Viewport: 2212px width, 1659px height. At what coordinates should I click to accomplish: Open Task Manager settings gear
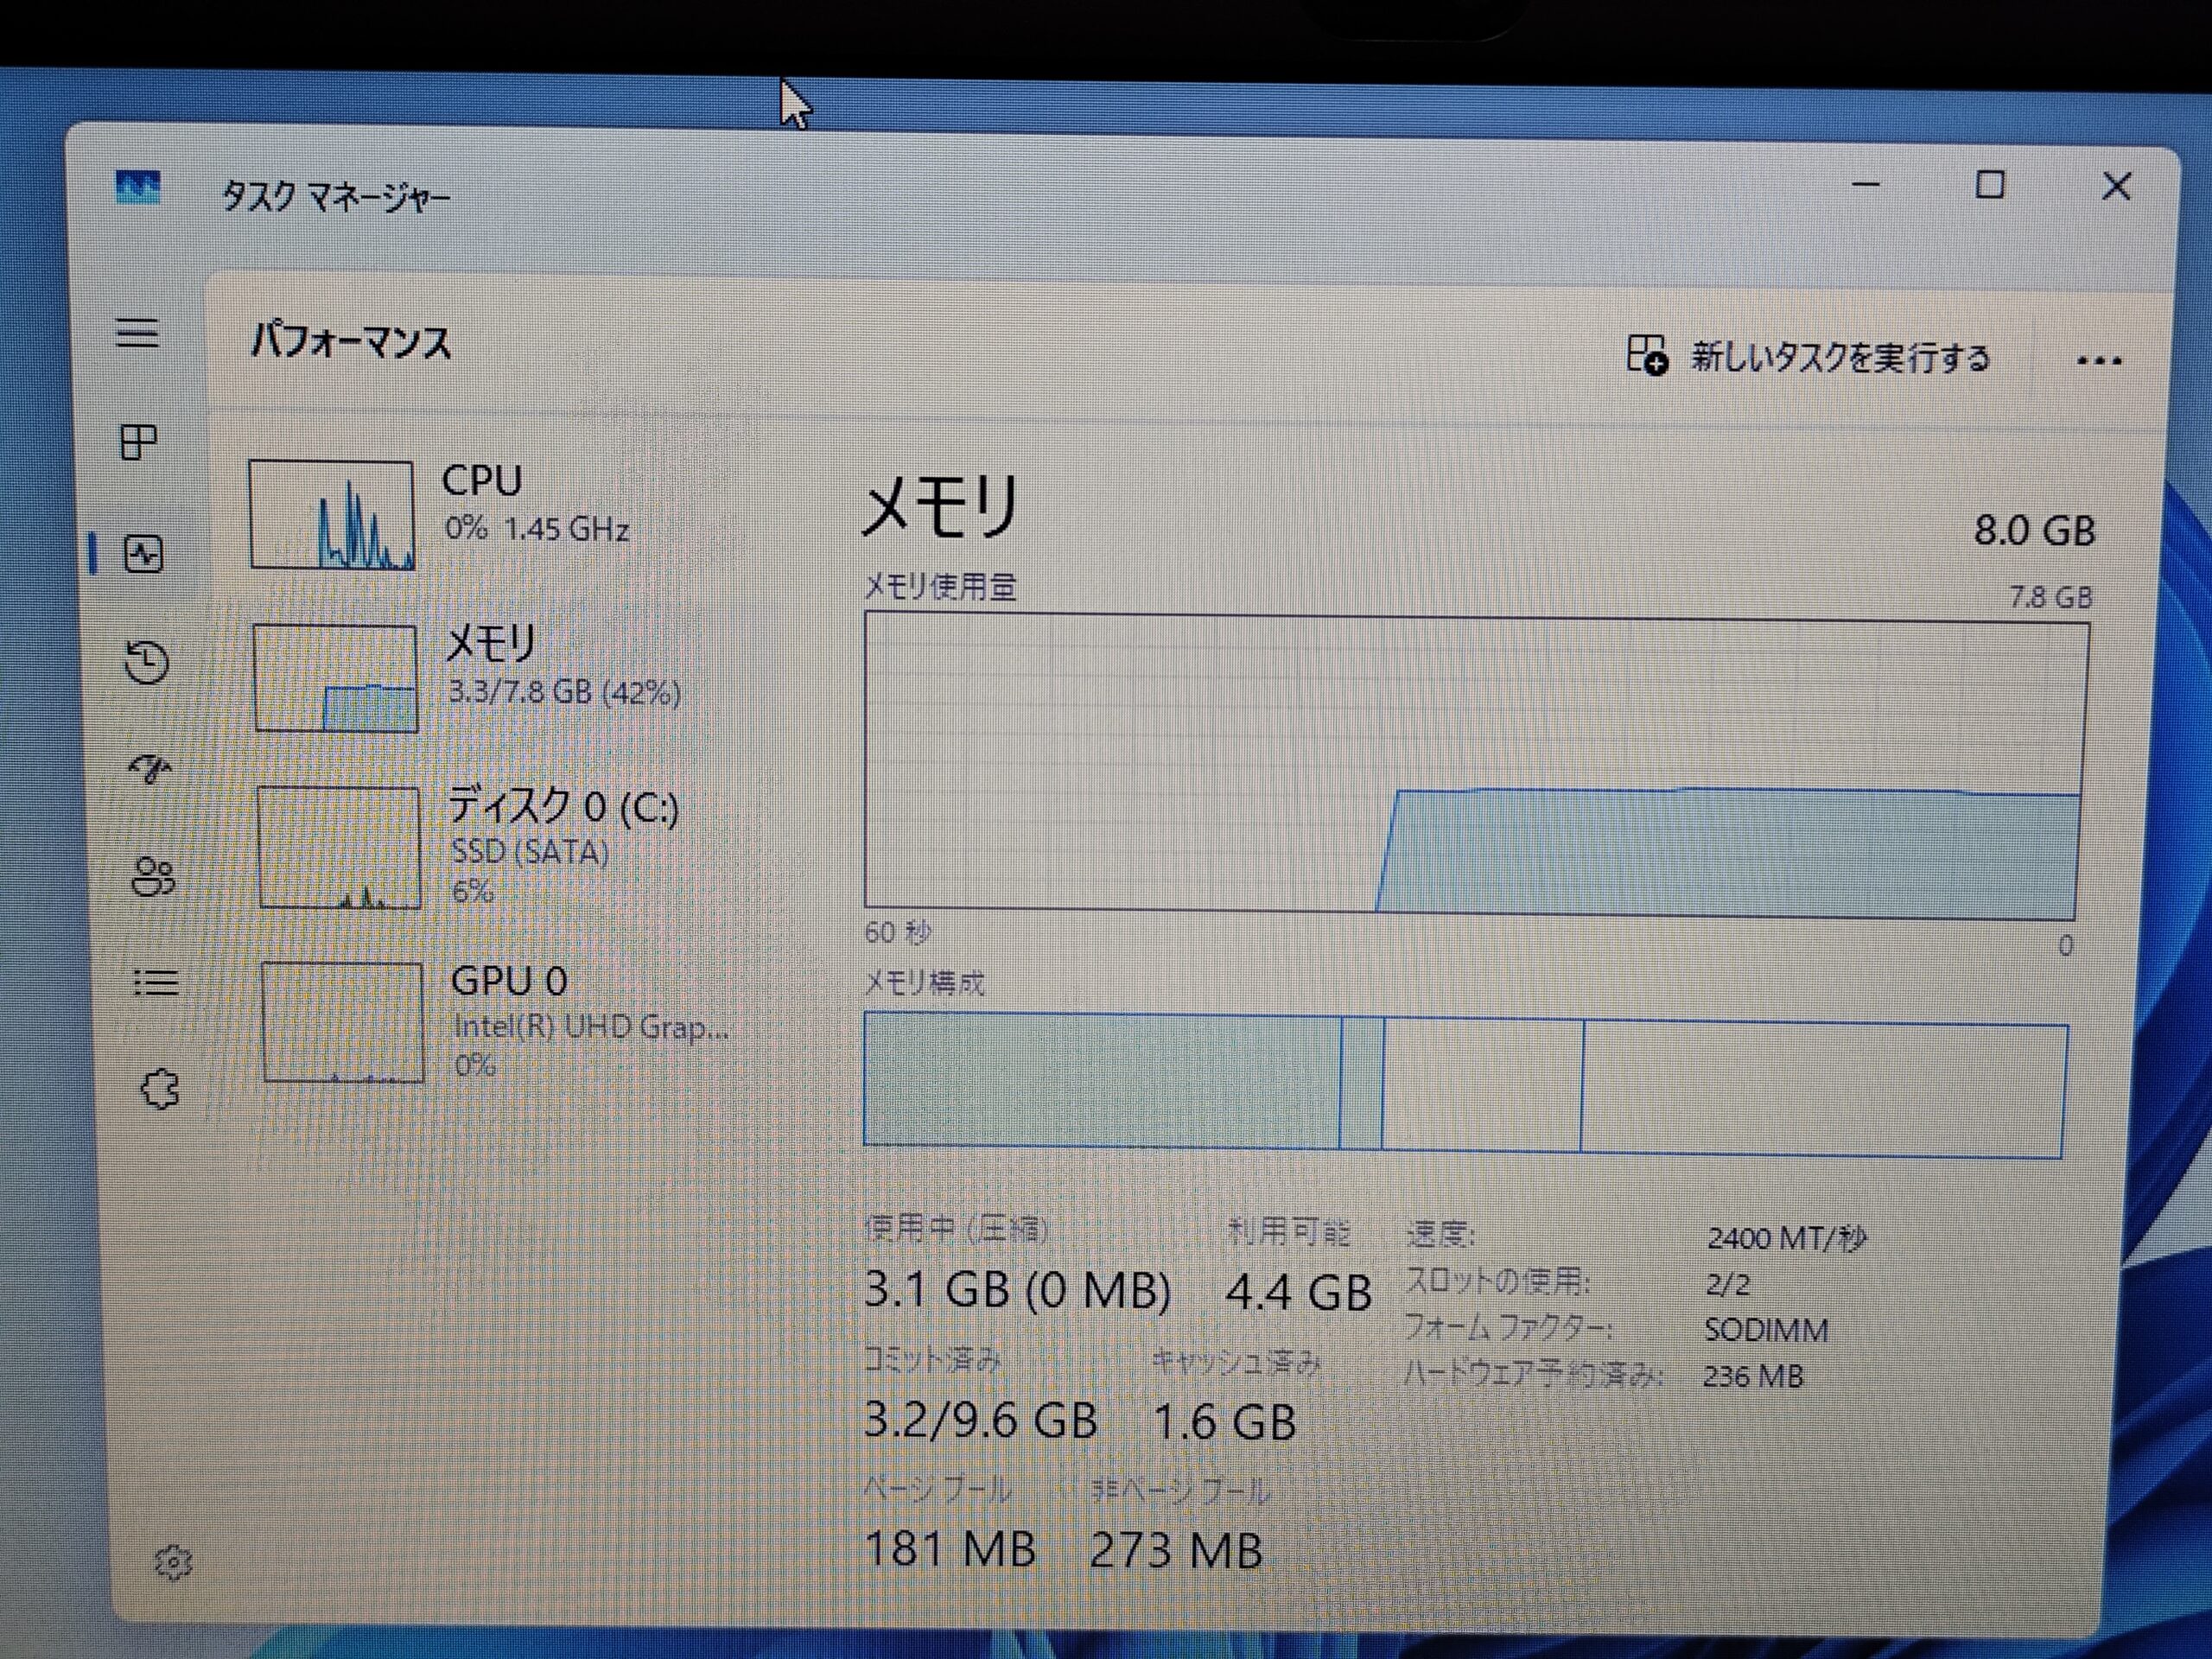[173, 1561]
